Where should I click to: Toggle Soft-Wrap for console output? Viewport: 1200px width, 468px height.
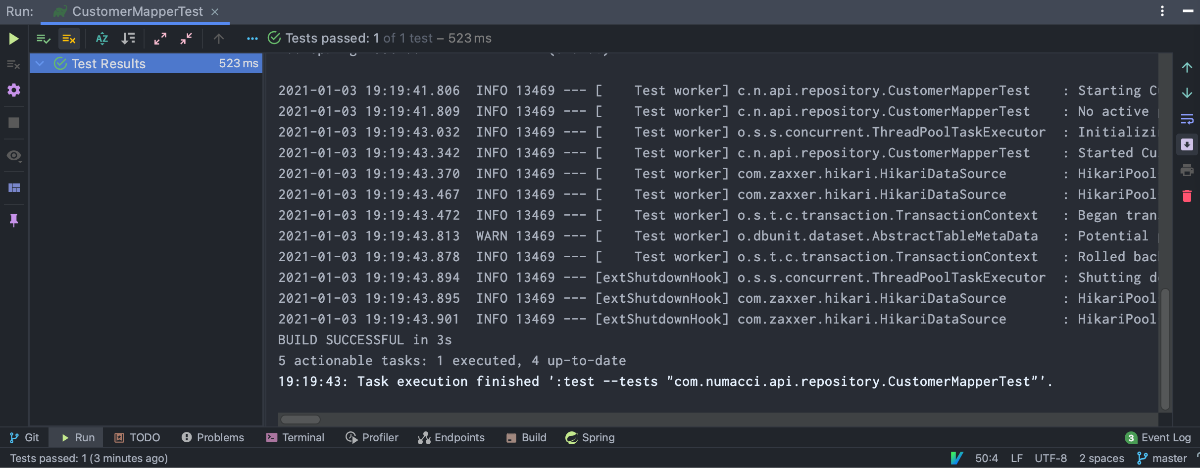pos(1187,119)
